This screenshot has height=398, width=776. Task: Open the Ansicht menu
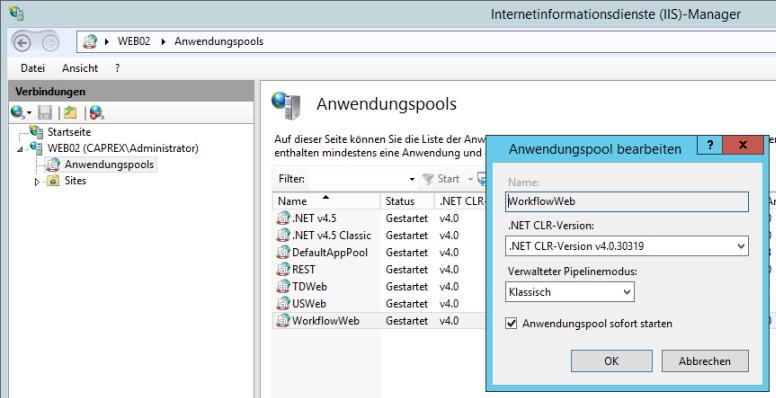click(80, 68)
